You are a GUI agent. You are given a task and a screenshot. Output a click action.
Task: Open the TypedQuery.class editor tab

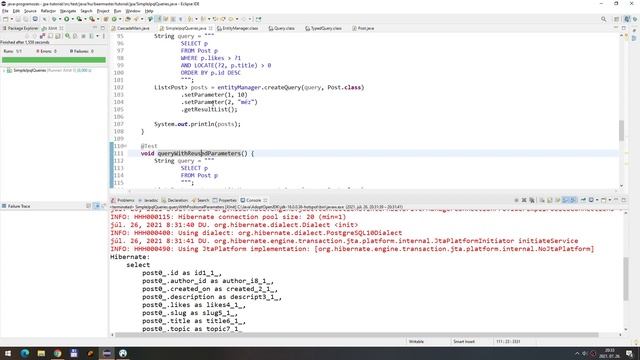click(324, 28)
